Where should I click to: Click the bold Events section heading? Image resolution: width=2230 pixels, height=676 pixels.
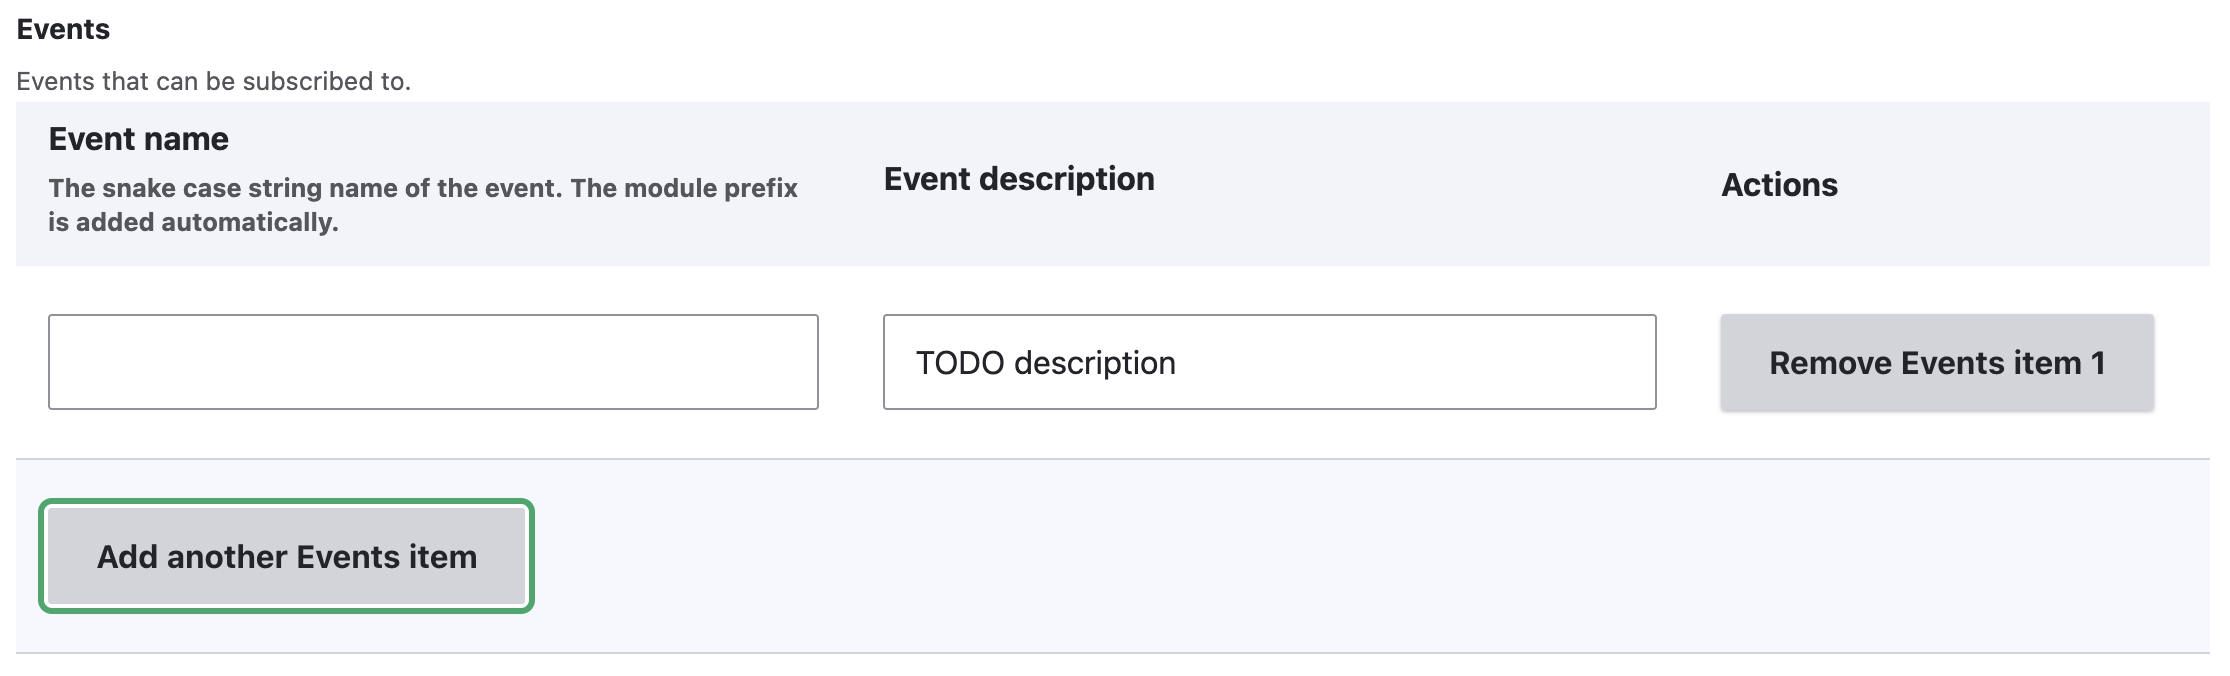tap(63, 29)
